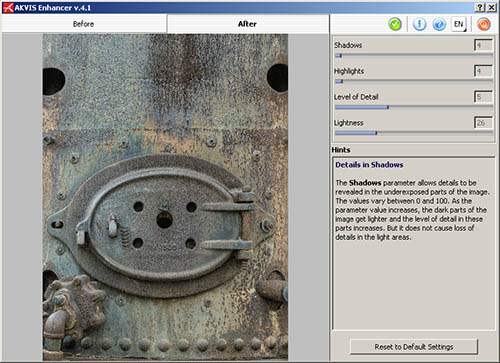Click the title bar help question button
Screen dimensions: 500x363
[x=479, y=7]
